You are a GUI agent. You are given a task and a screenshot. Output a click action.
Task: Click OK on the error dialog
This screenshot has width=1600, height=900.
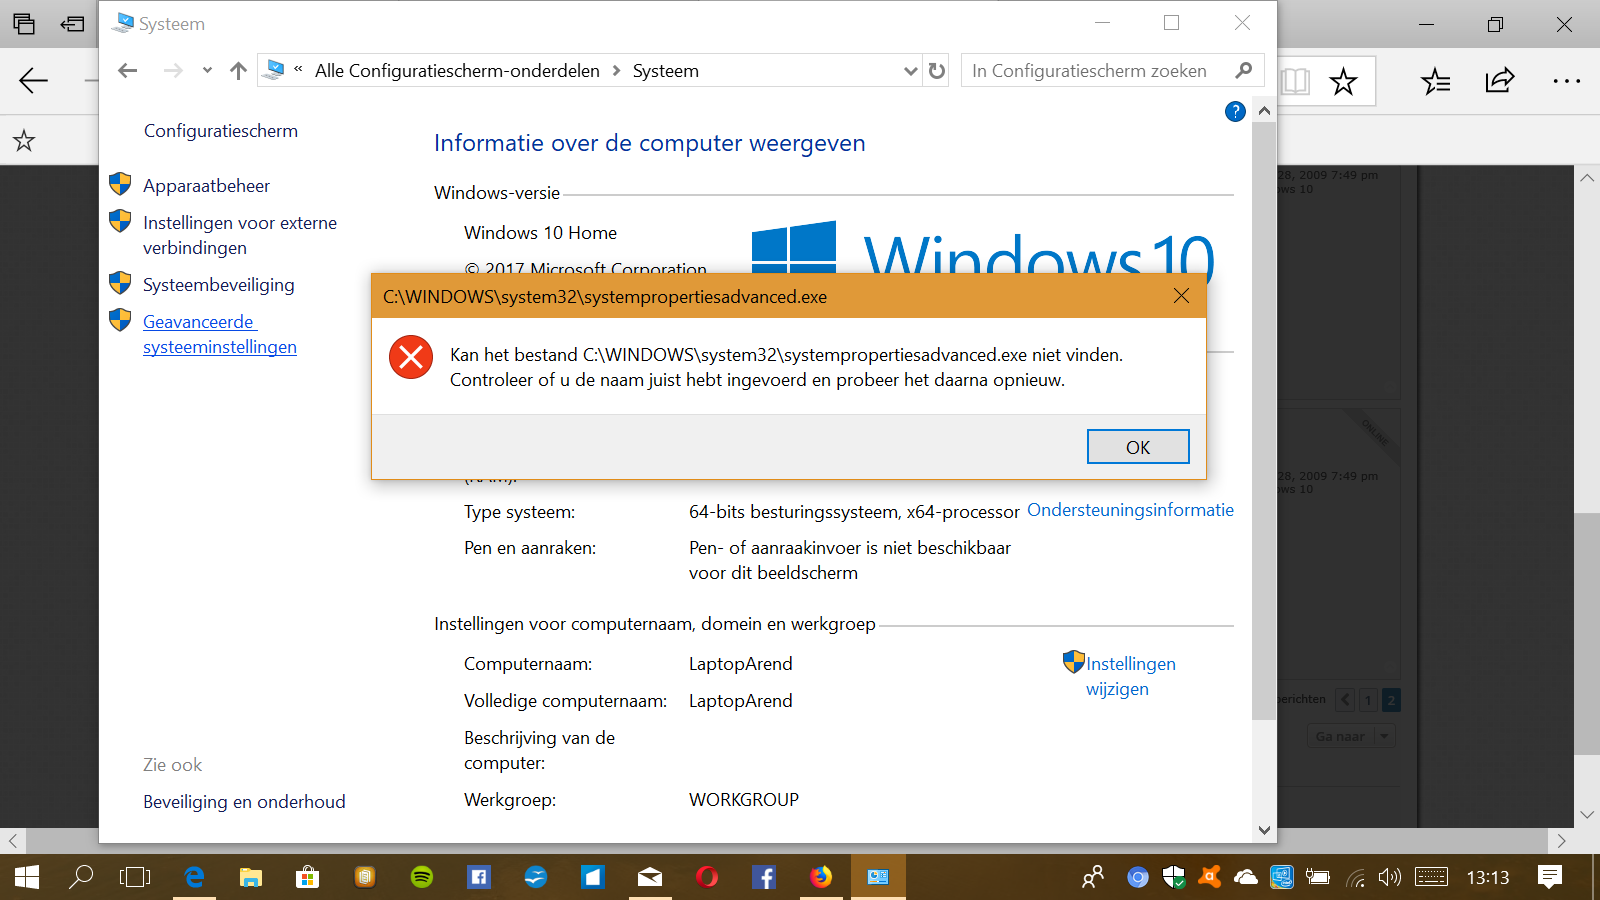[x=1138, y=446]
